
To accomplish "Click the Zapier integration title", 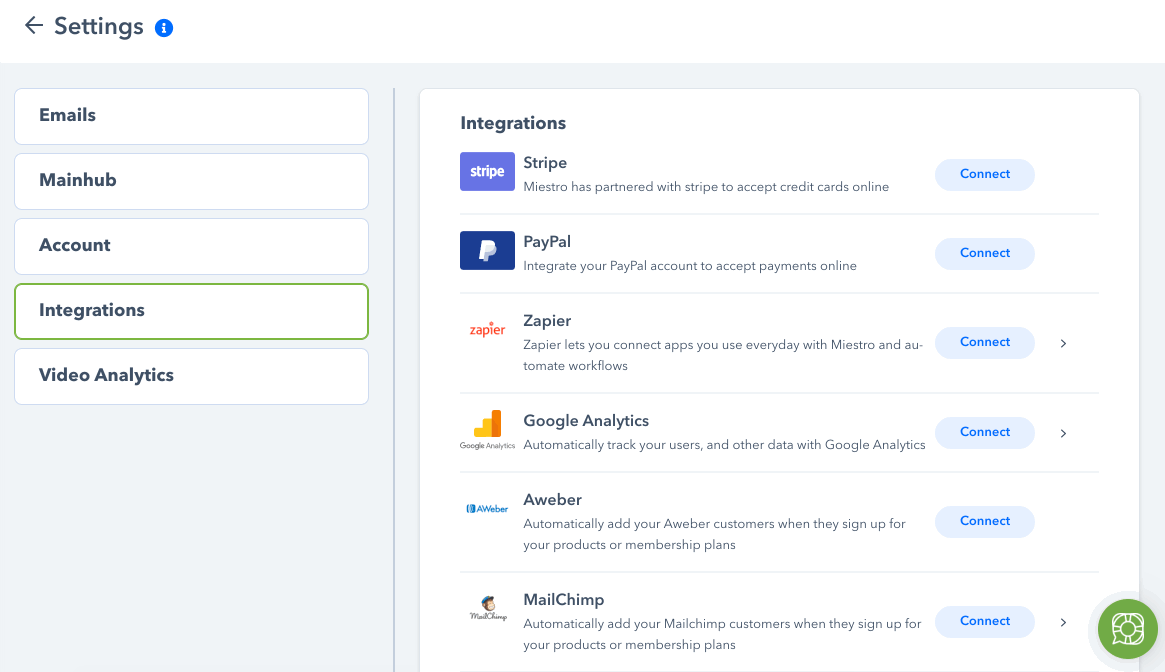I will [x=547, y=321].
